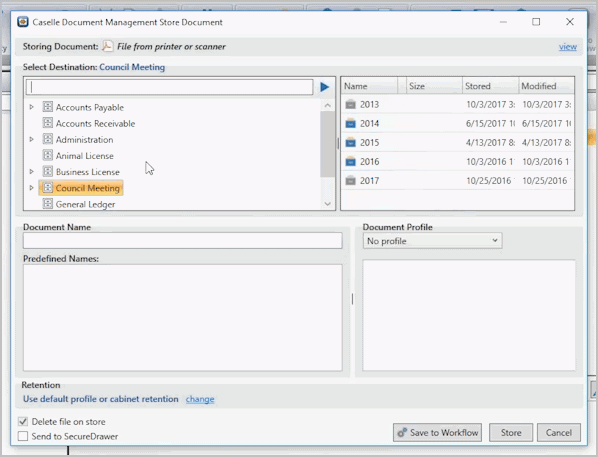Sort the list by Name column header
Screen dimensions: 598x457
[x=369, y=86]
